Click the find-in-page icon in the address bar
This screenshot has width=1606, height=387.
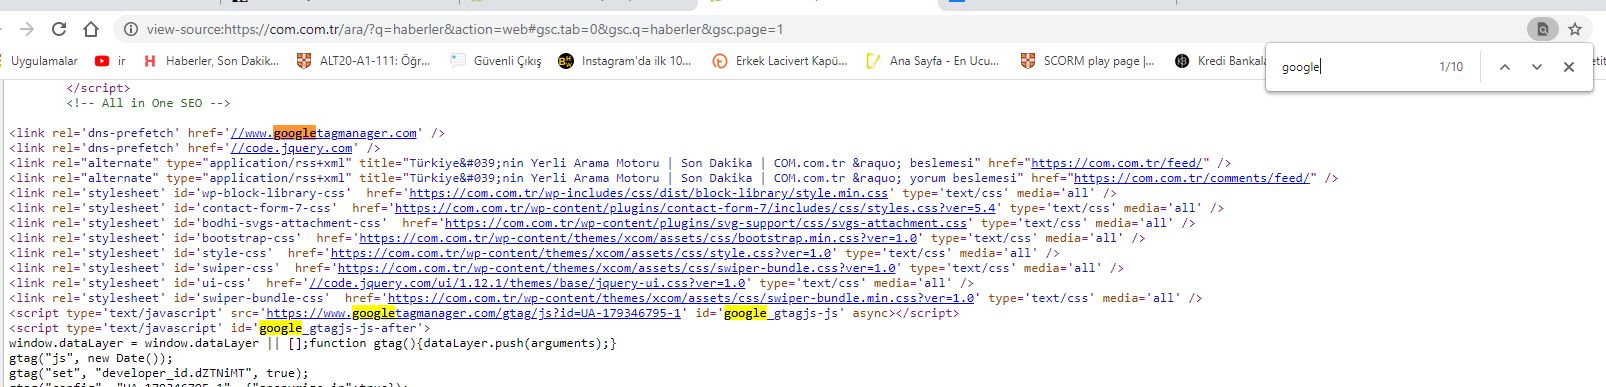click(x=1542, y=30)
